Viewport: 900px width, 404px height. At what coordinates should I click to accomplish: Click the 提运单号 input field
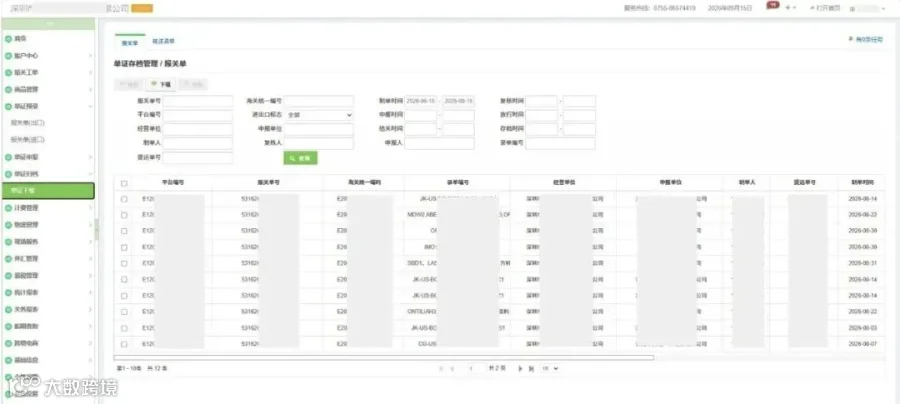(x=198, y=157)
